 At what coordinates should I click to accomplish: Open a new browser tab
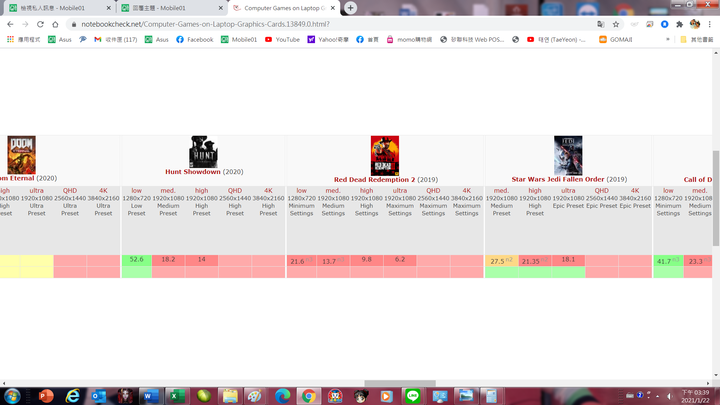click(350, 8)
